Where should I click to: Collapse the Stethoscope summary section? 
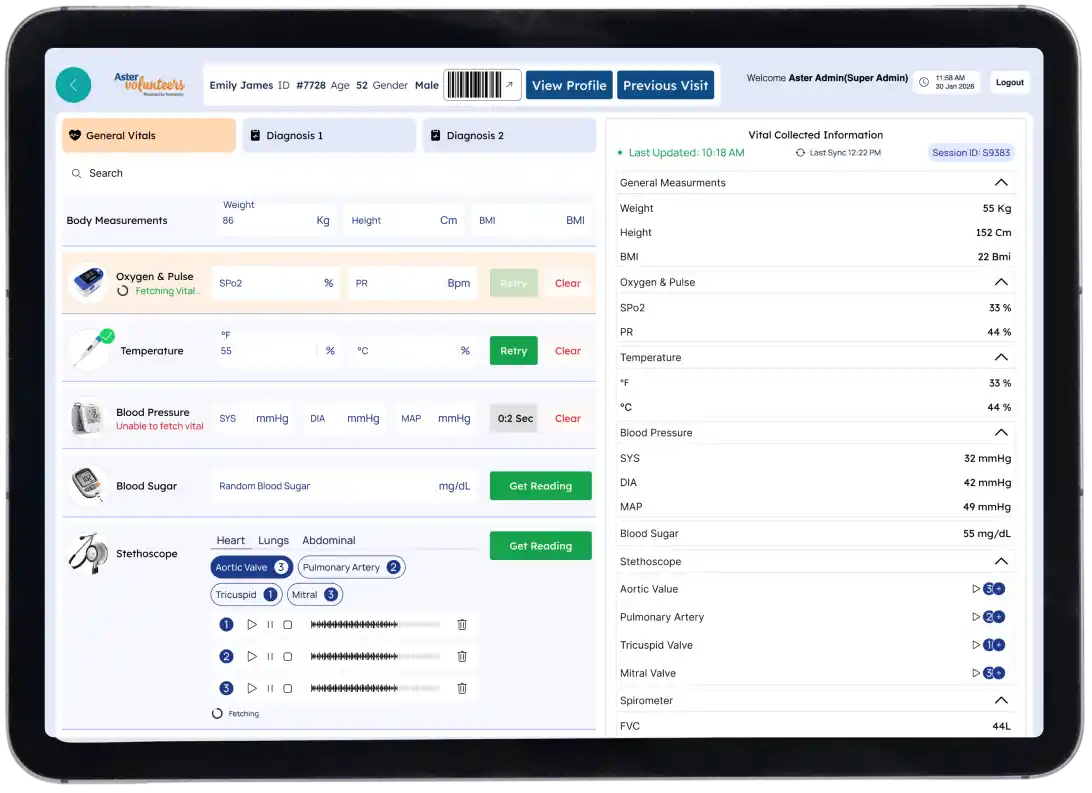click(1001, 561)
